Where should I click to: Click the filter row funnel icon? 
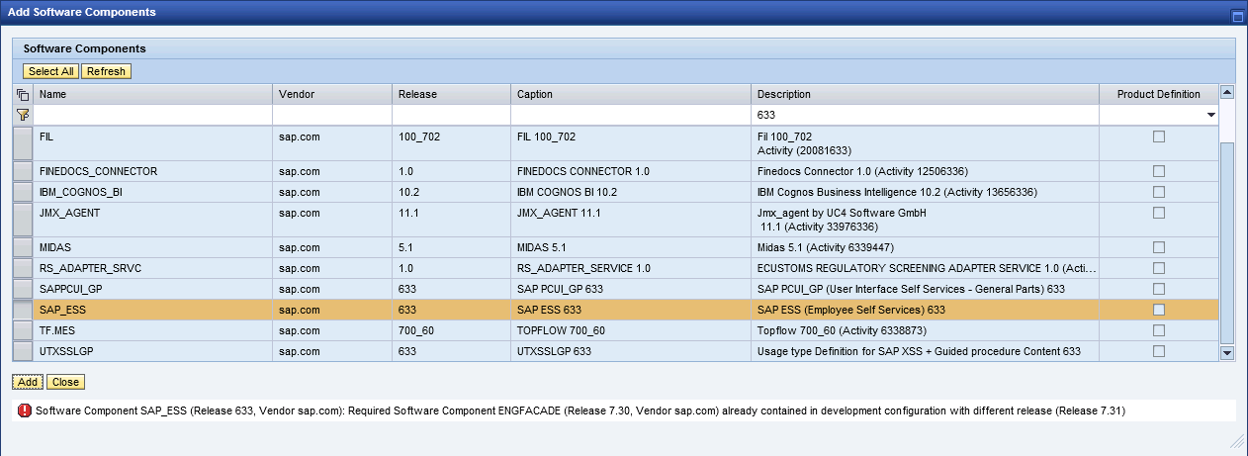[22, 115]
